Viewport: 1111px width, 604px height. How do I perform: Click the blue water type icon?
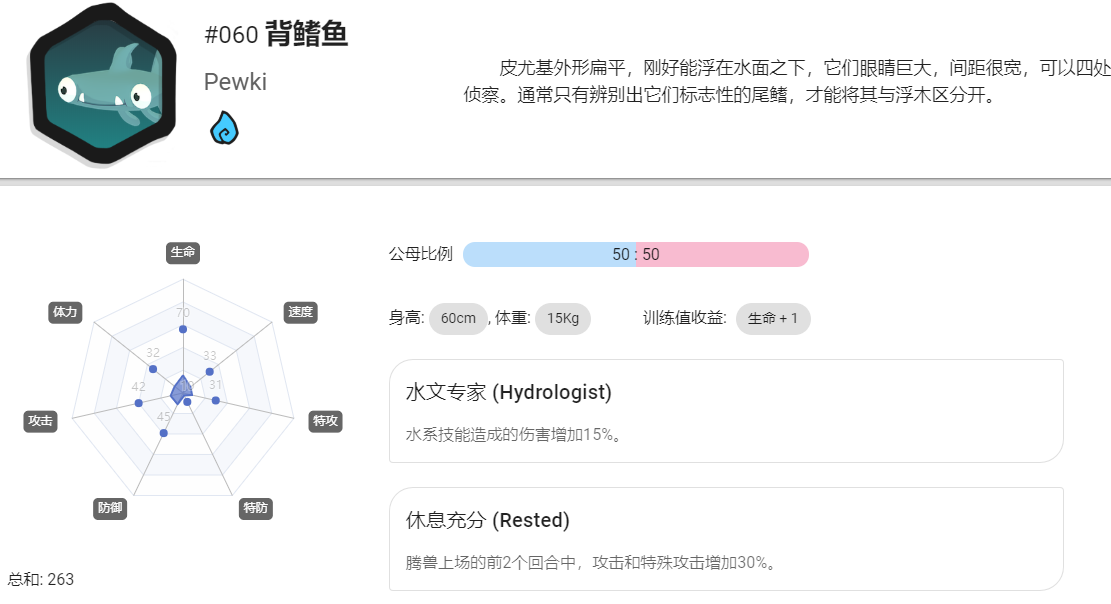click(x=224, y=128)
